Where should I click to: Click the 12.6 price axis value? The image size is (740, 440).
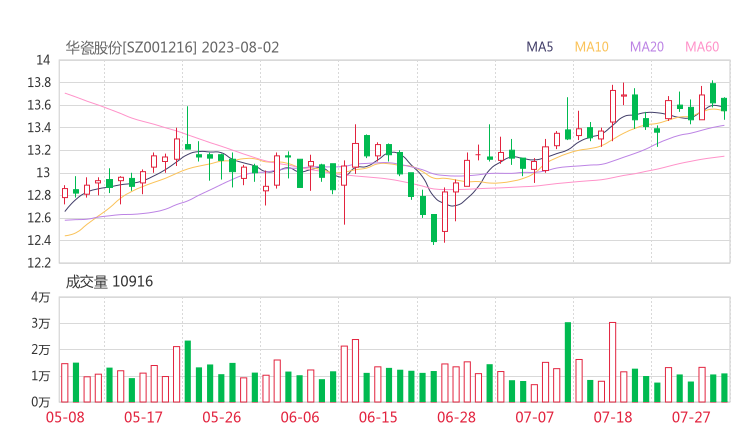[x=39, y=218]
